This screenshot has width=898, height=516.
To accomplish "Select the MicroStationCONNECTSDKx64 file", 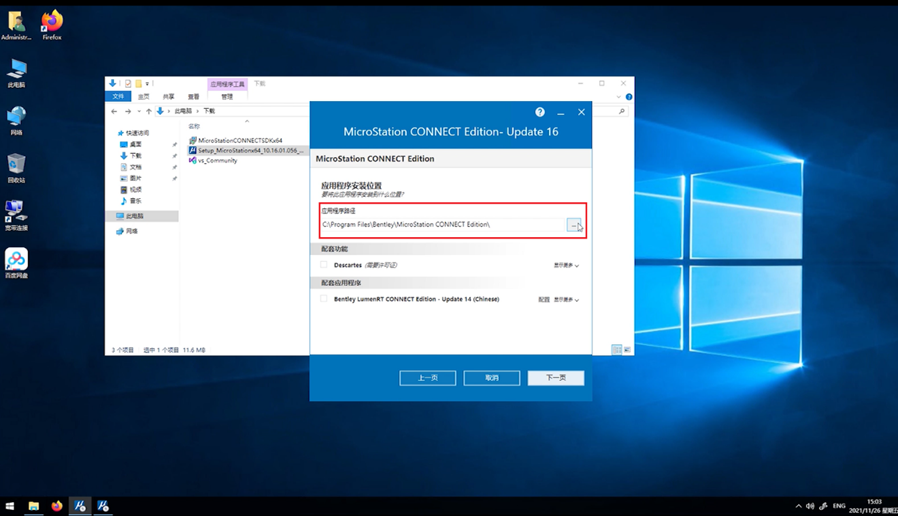I will pos(235,140).
